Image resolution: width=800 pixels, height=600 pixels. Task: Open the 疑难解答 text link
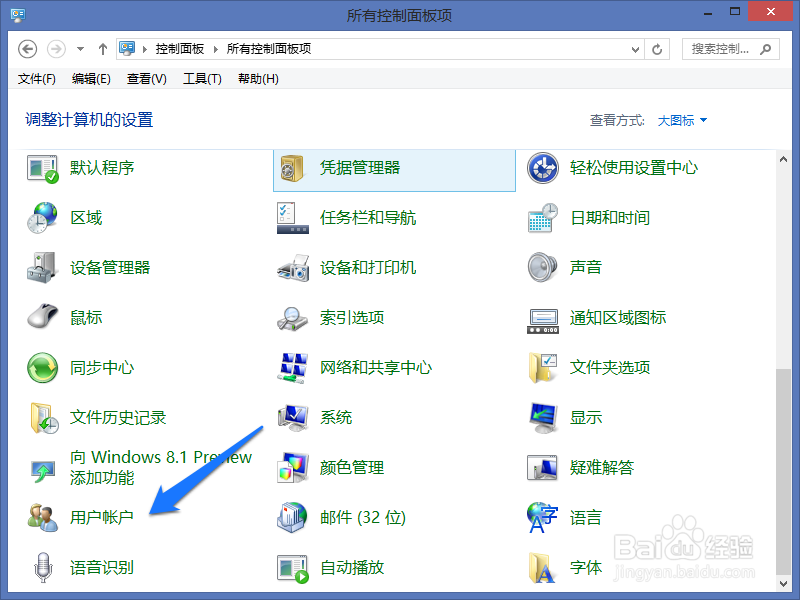[602, 467]
